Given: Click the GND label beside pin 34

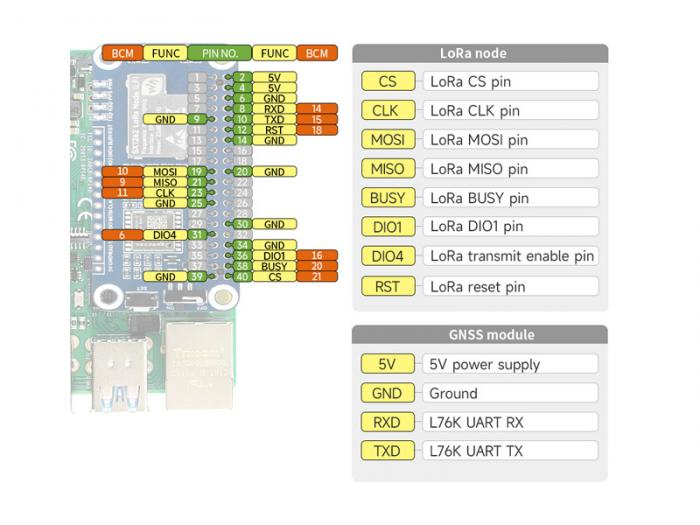Looking at the screenshot, I should point(274,245).
